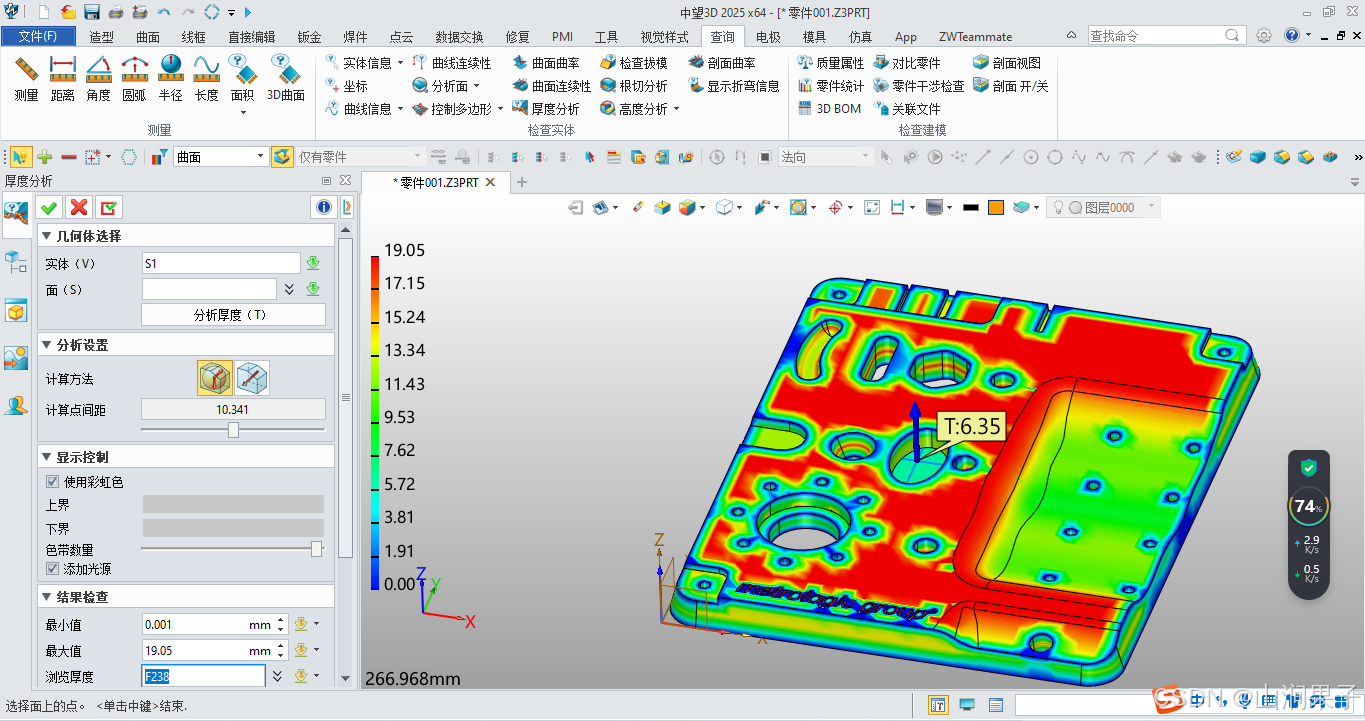Open 剖面曲率 section curvature

[x=722, y=63]
